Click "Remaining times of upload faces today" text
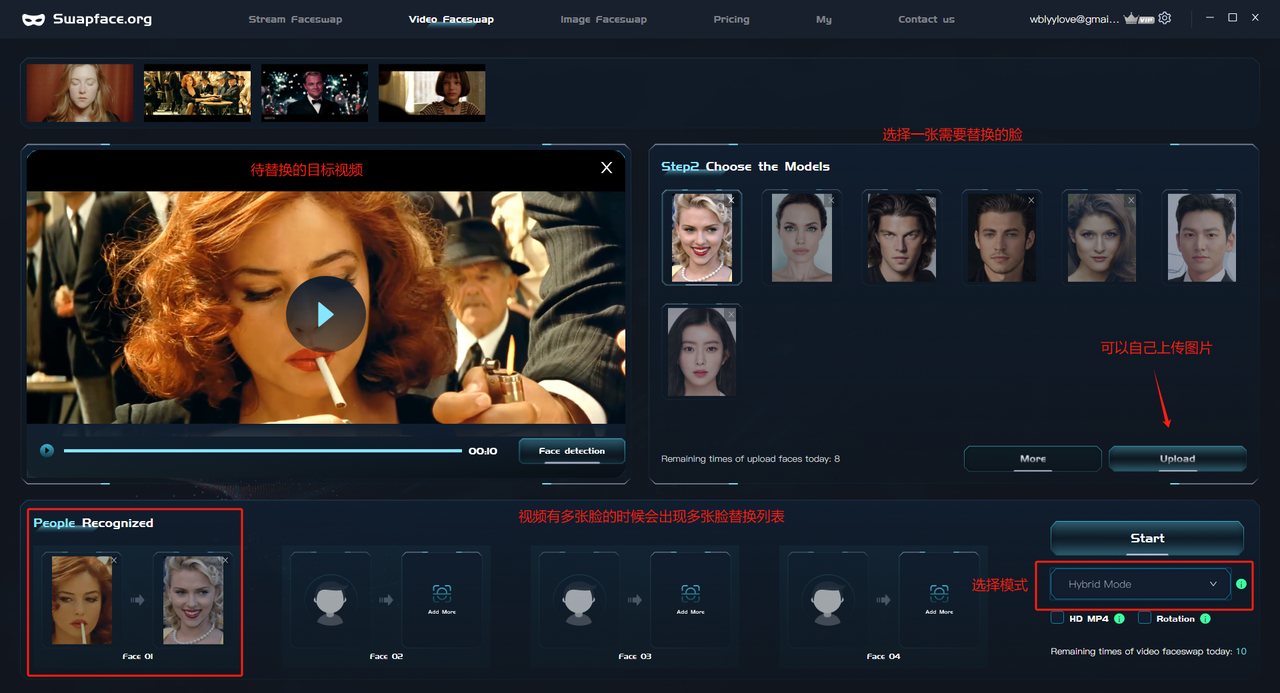The height and width of the screenshot is (693, 1280). [750, 459]
